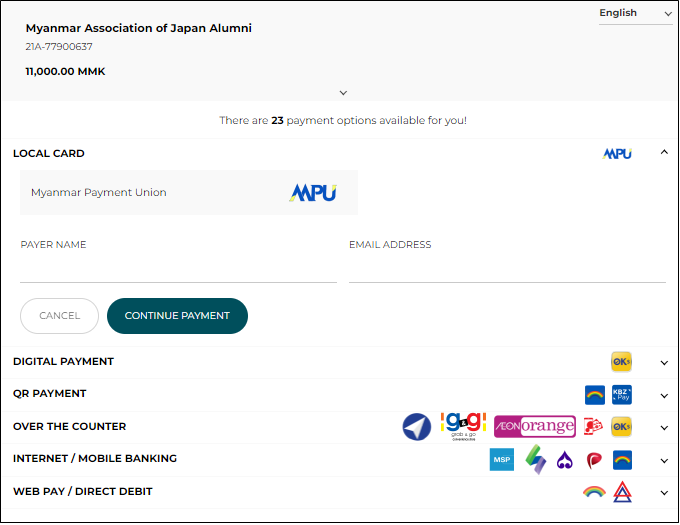
Task: Click the merchant name Myanmar Association of Japan Alumni
Action: [138, 28]
